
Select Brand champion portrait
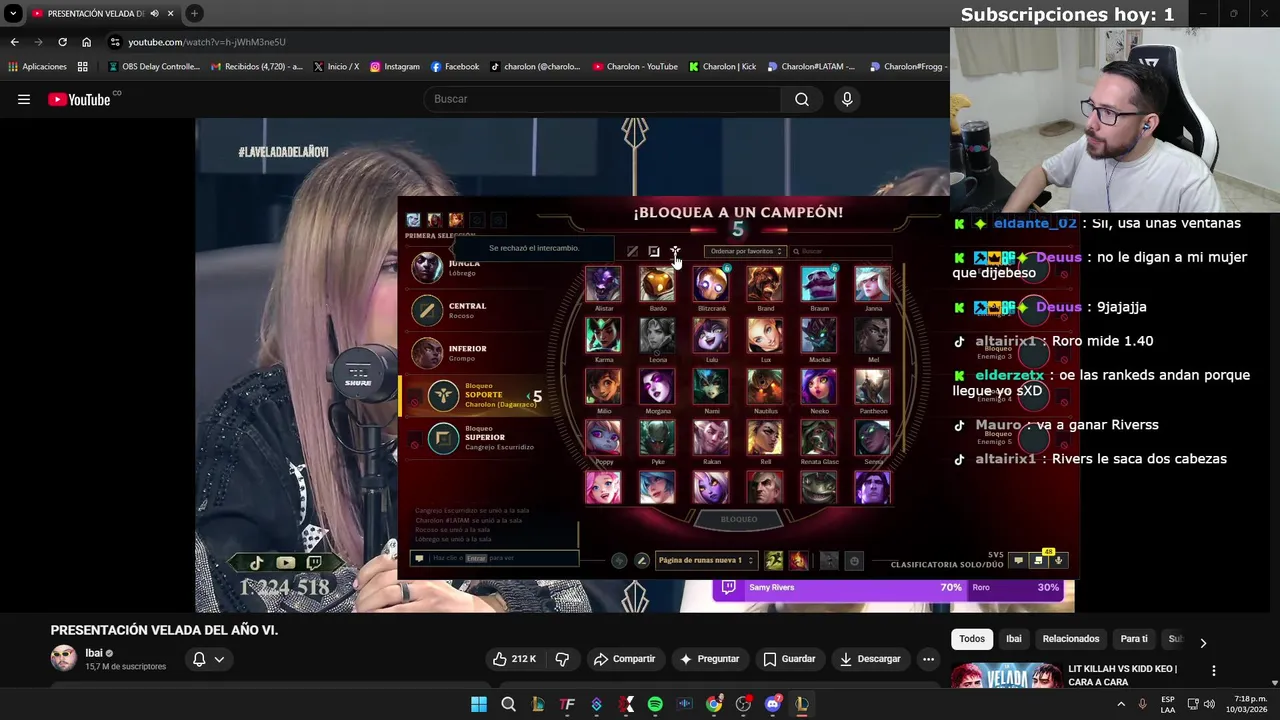765,285
